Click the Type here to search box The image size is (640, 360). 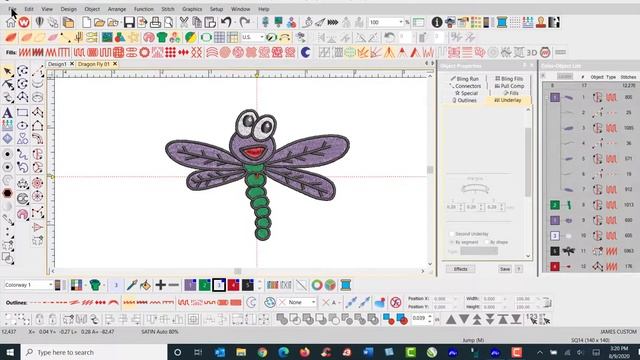point(94,352)
